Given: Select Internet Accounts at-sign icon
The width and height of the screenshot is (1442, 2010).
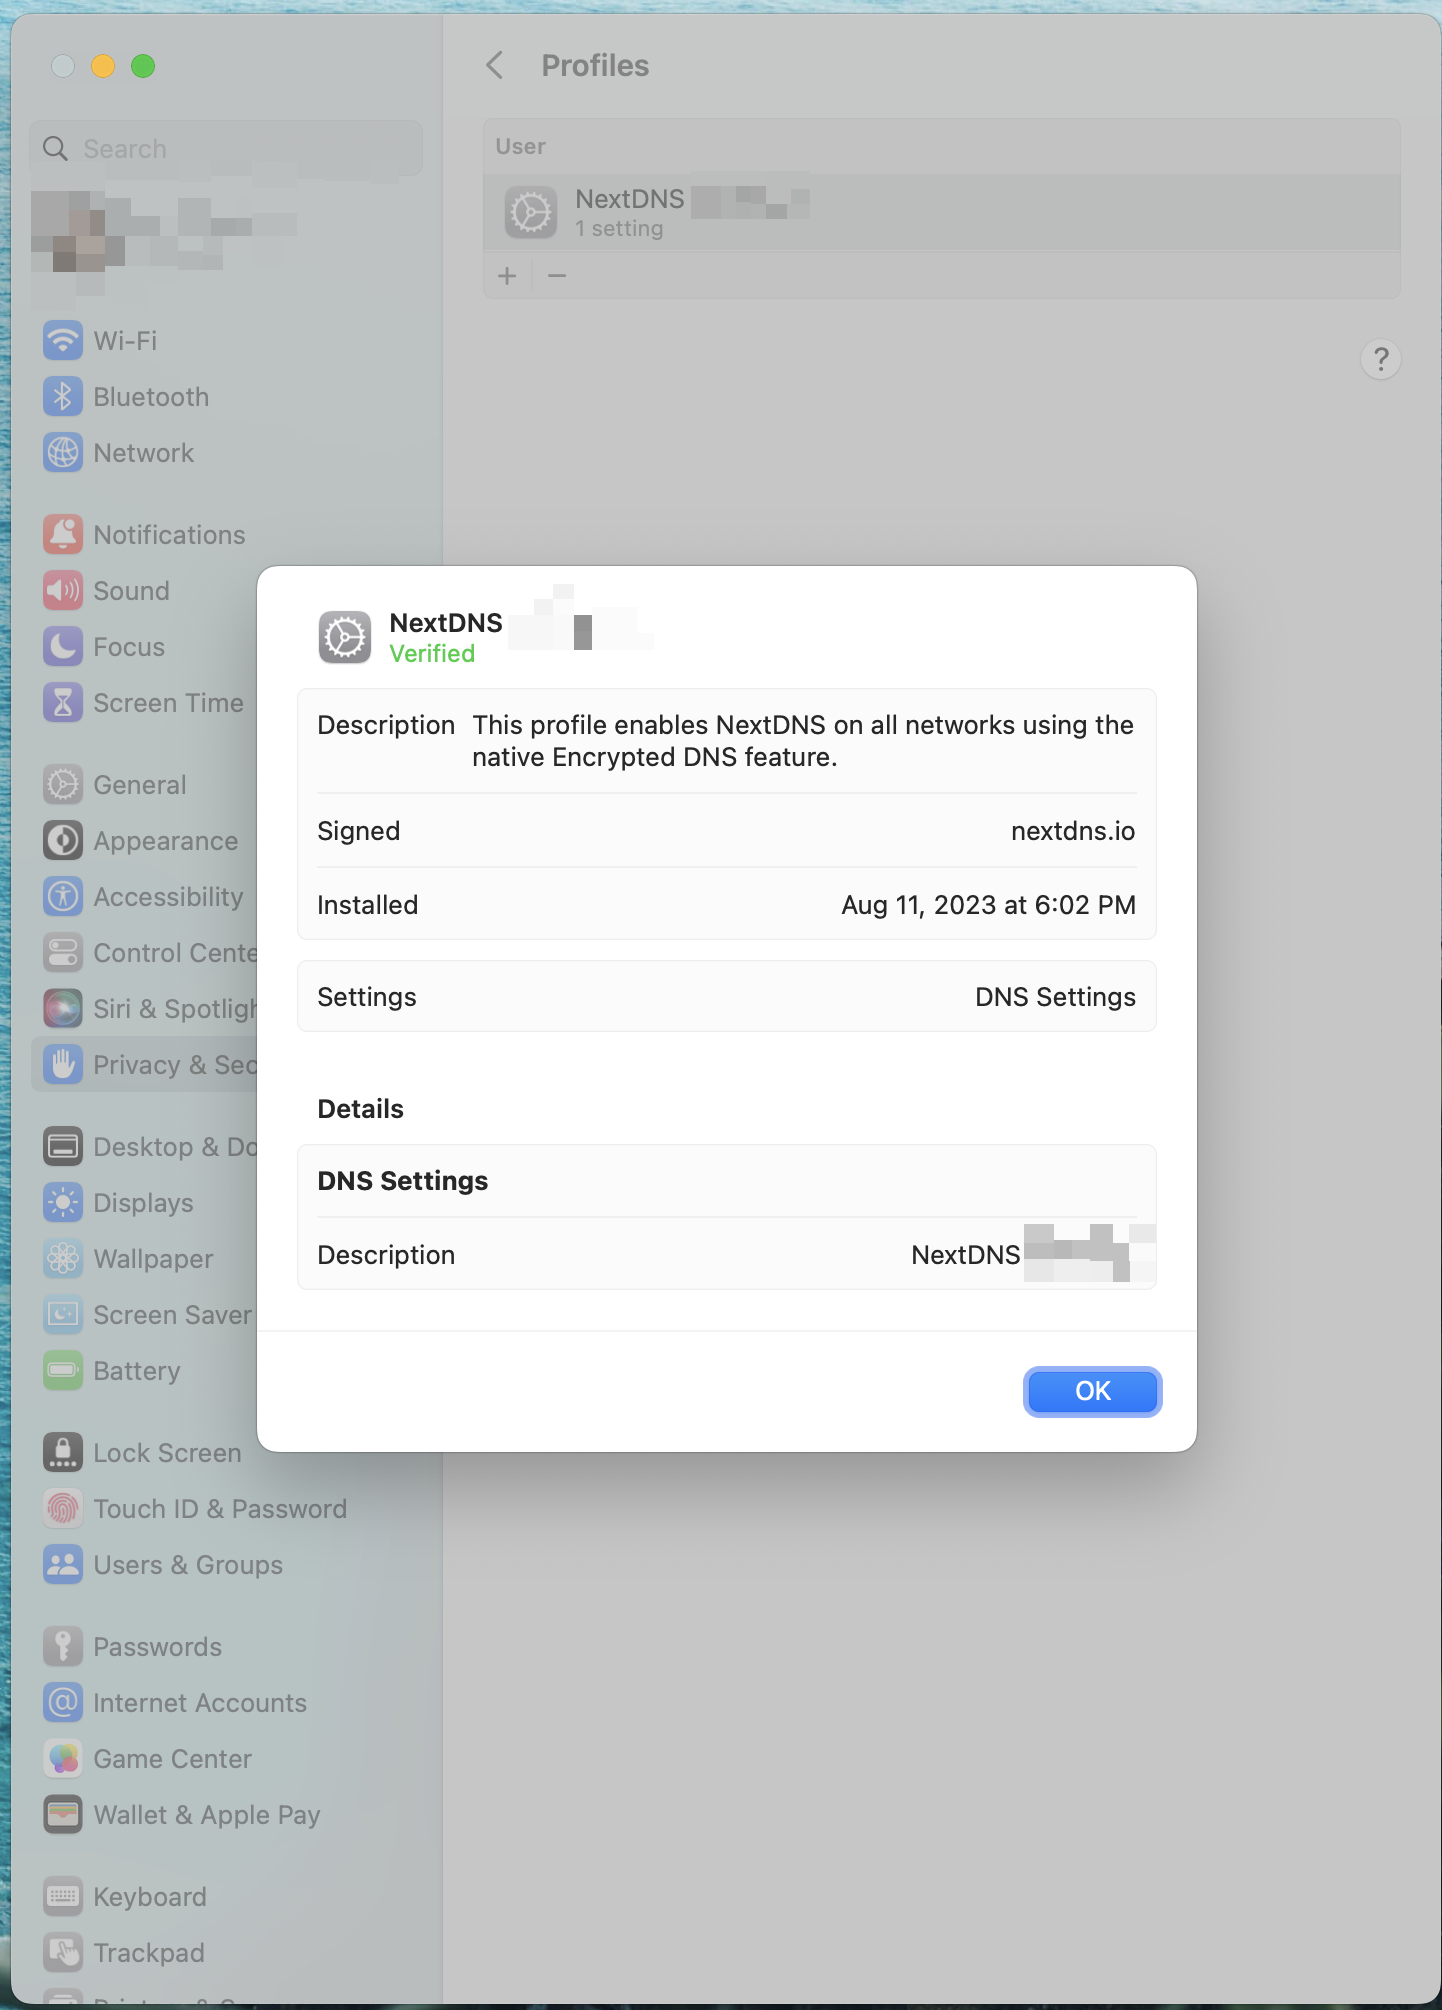Looking at the screenshot, I should click(63, 1703).
